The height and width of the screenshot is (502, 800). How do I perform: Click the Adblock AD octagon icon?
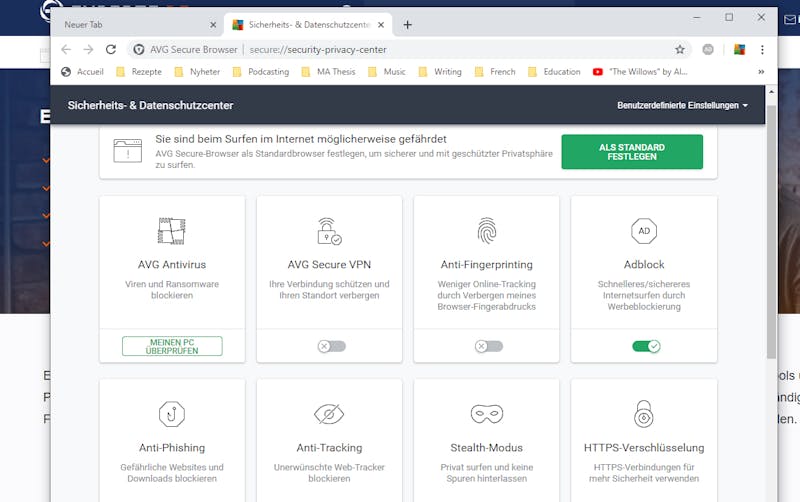click(x=644, y=231)
